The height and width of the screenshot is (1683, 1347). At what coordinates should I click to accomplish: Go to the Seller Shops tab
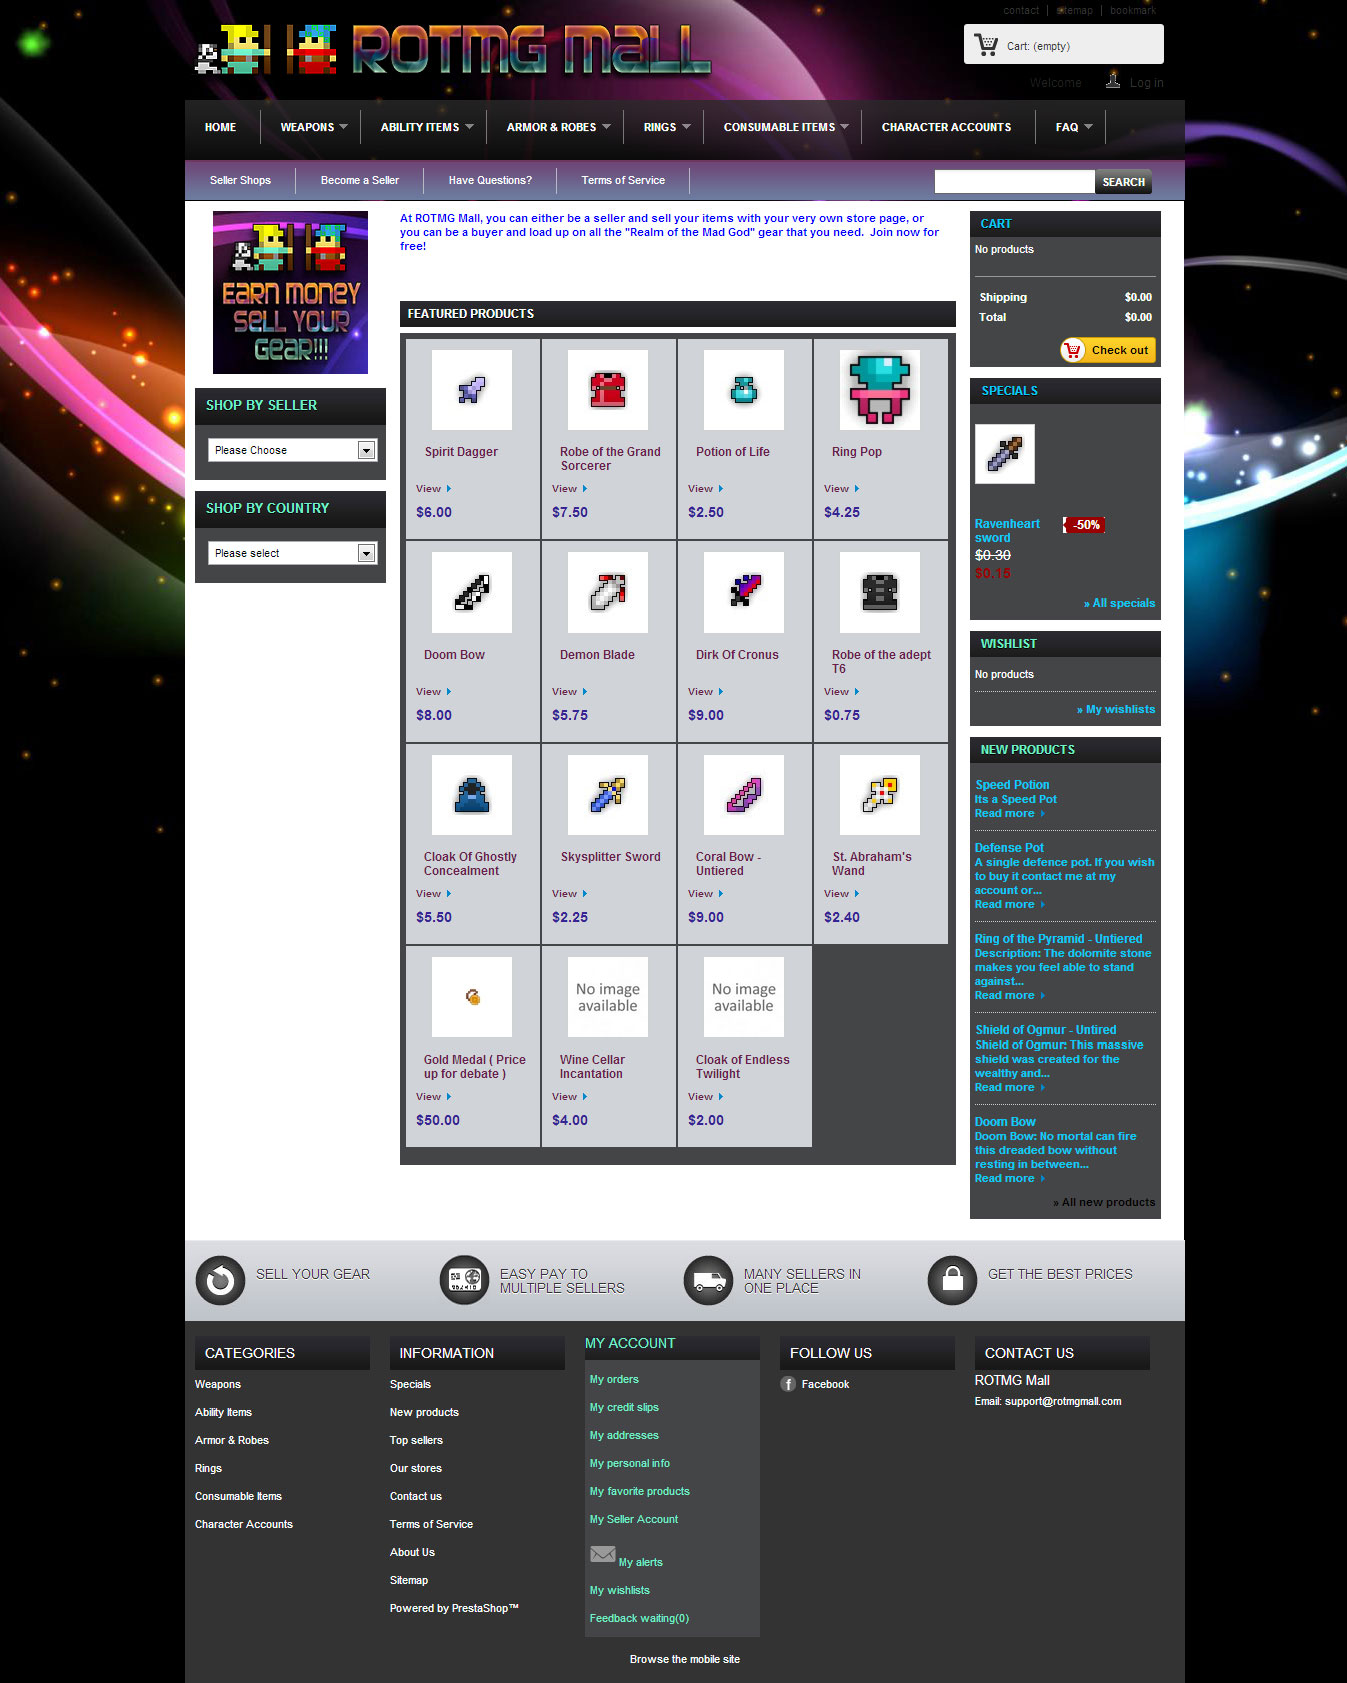(240, 180)
